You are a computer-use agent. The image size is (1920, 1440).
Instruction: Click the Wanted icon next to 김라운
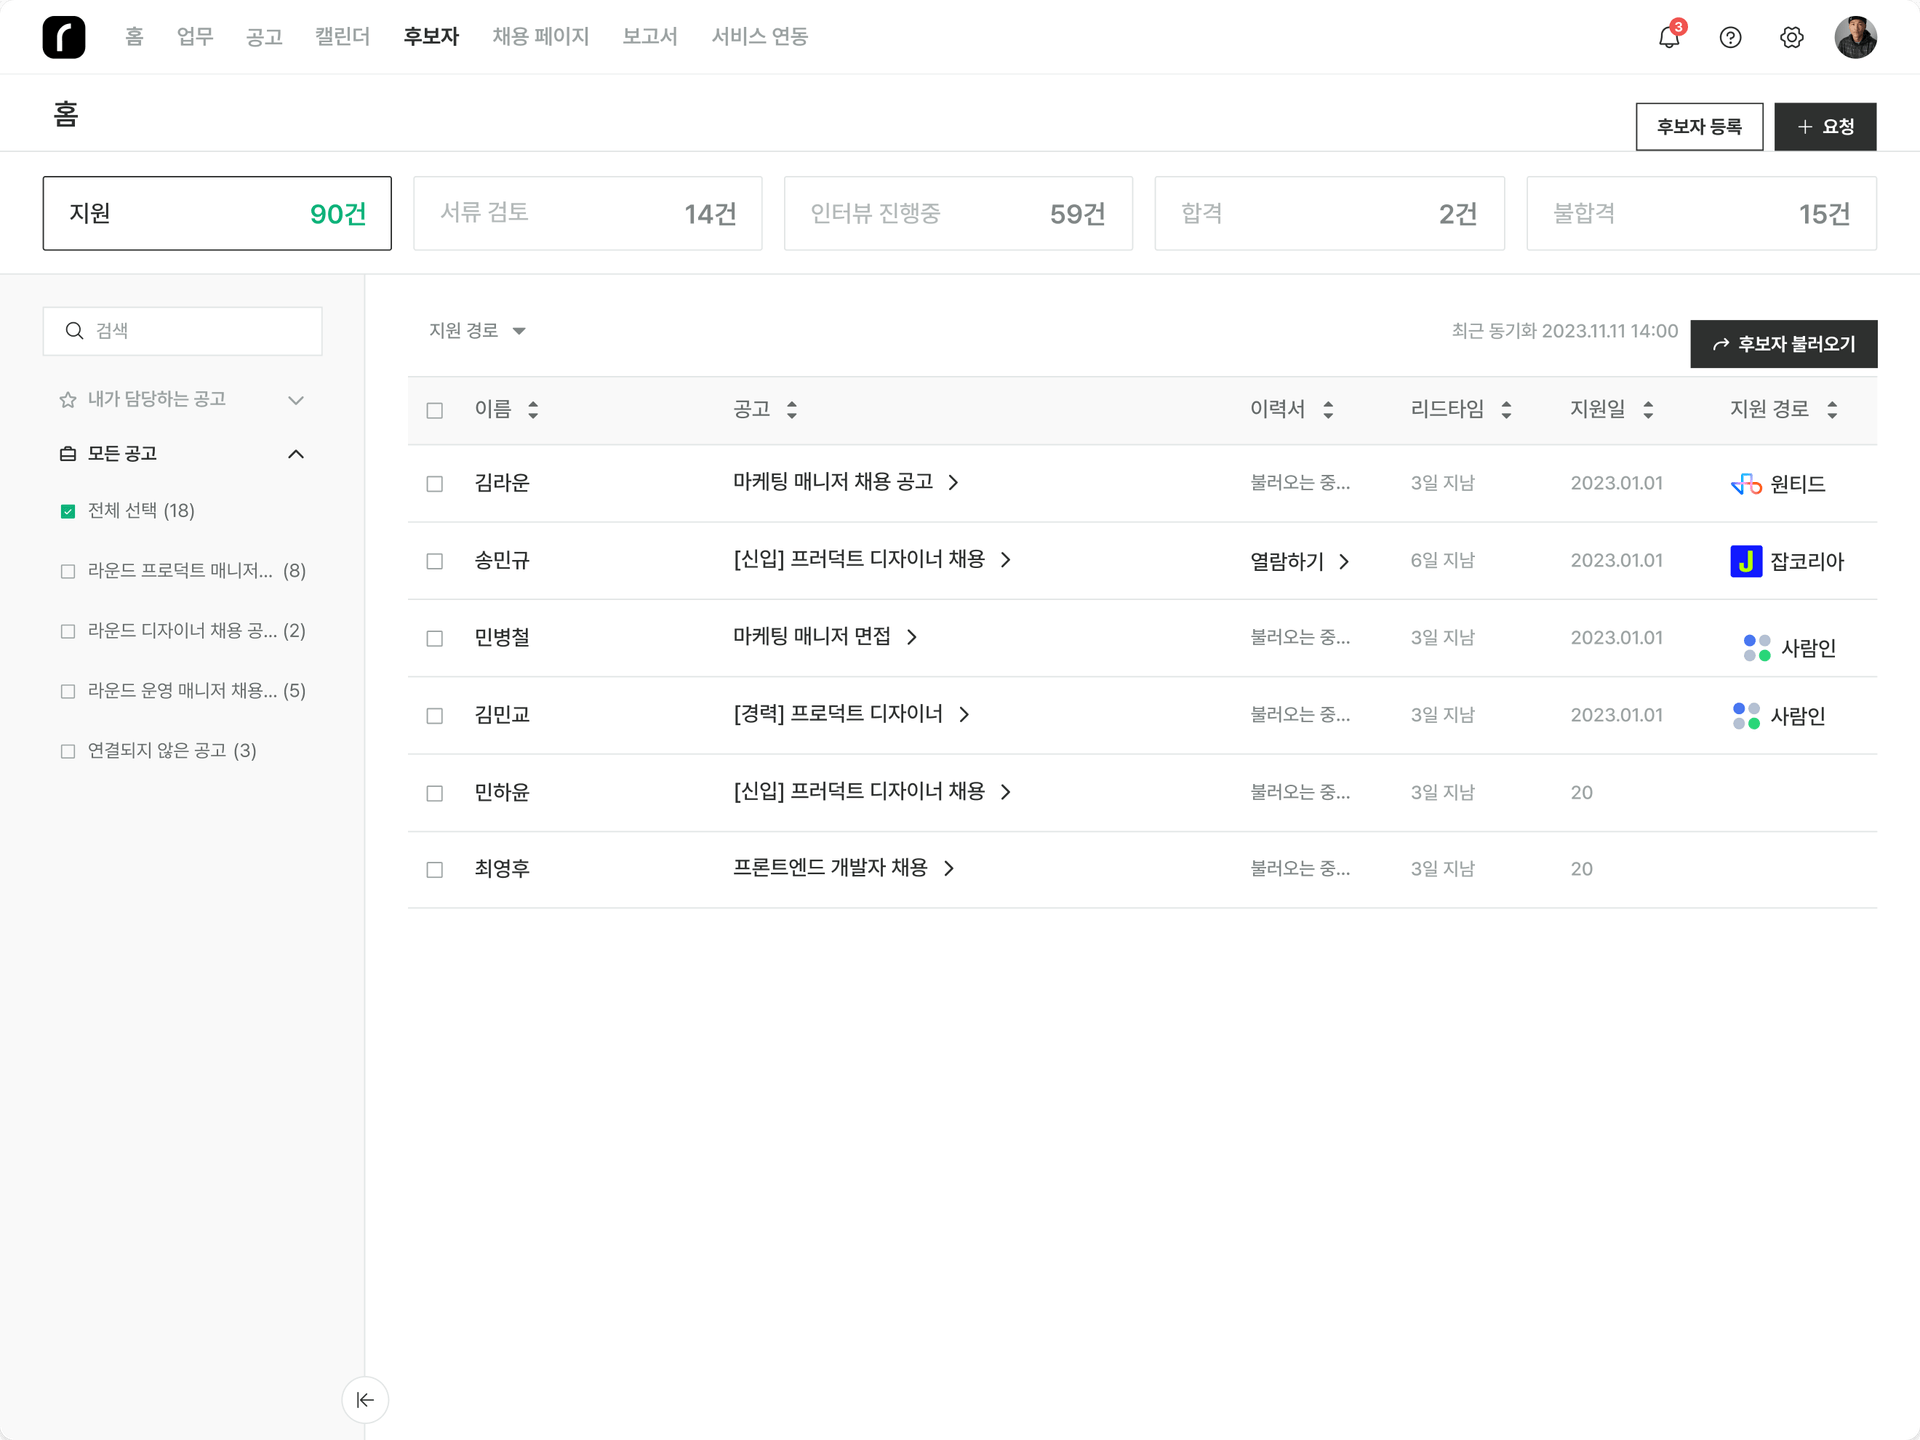[x=1745, y=483]
